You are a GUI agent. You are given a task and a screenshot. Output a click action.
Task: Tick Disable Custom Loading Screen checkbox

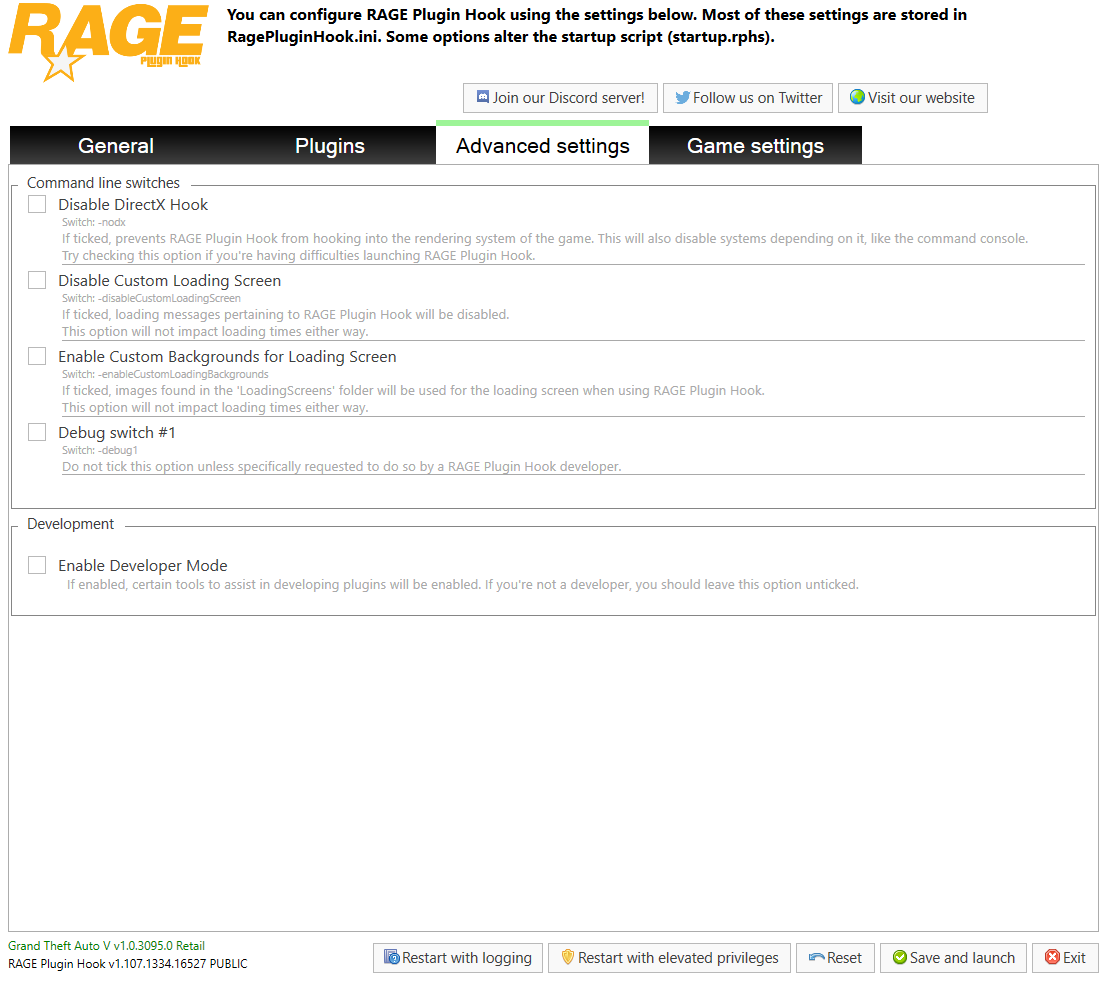point(37,280)
